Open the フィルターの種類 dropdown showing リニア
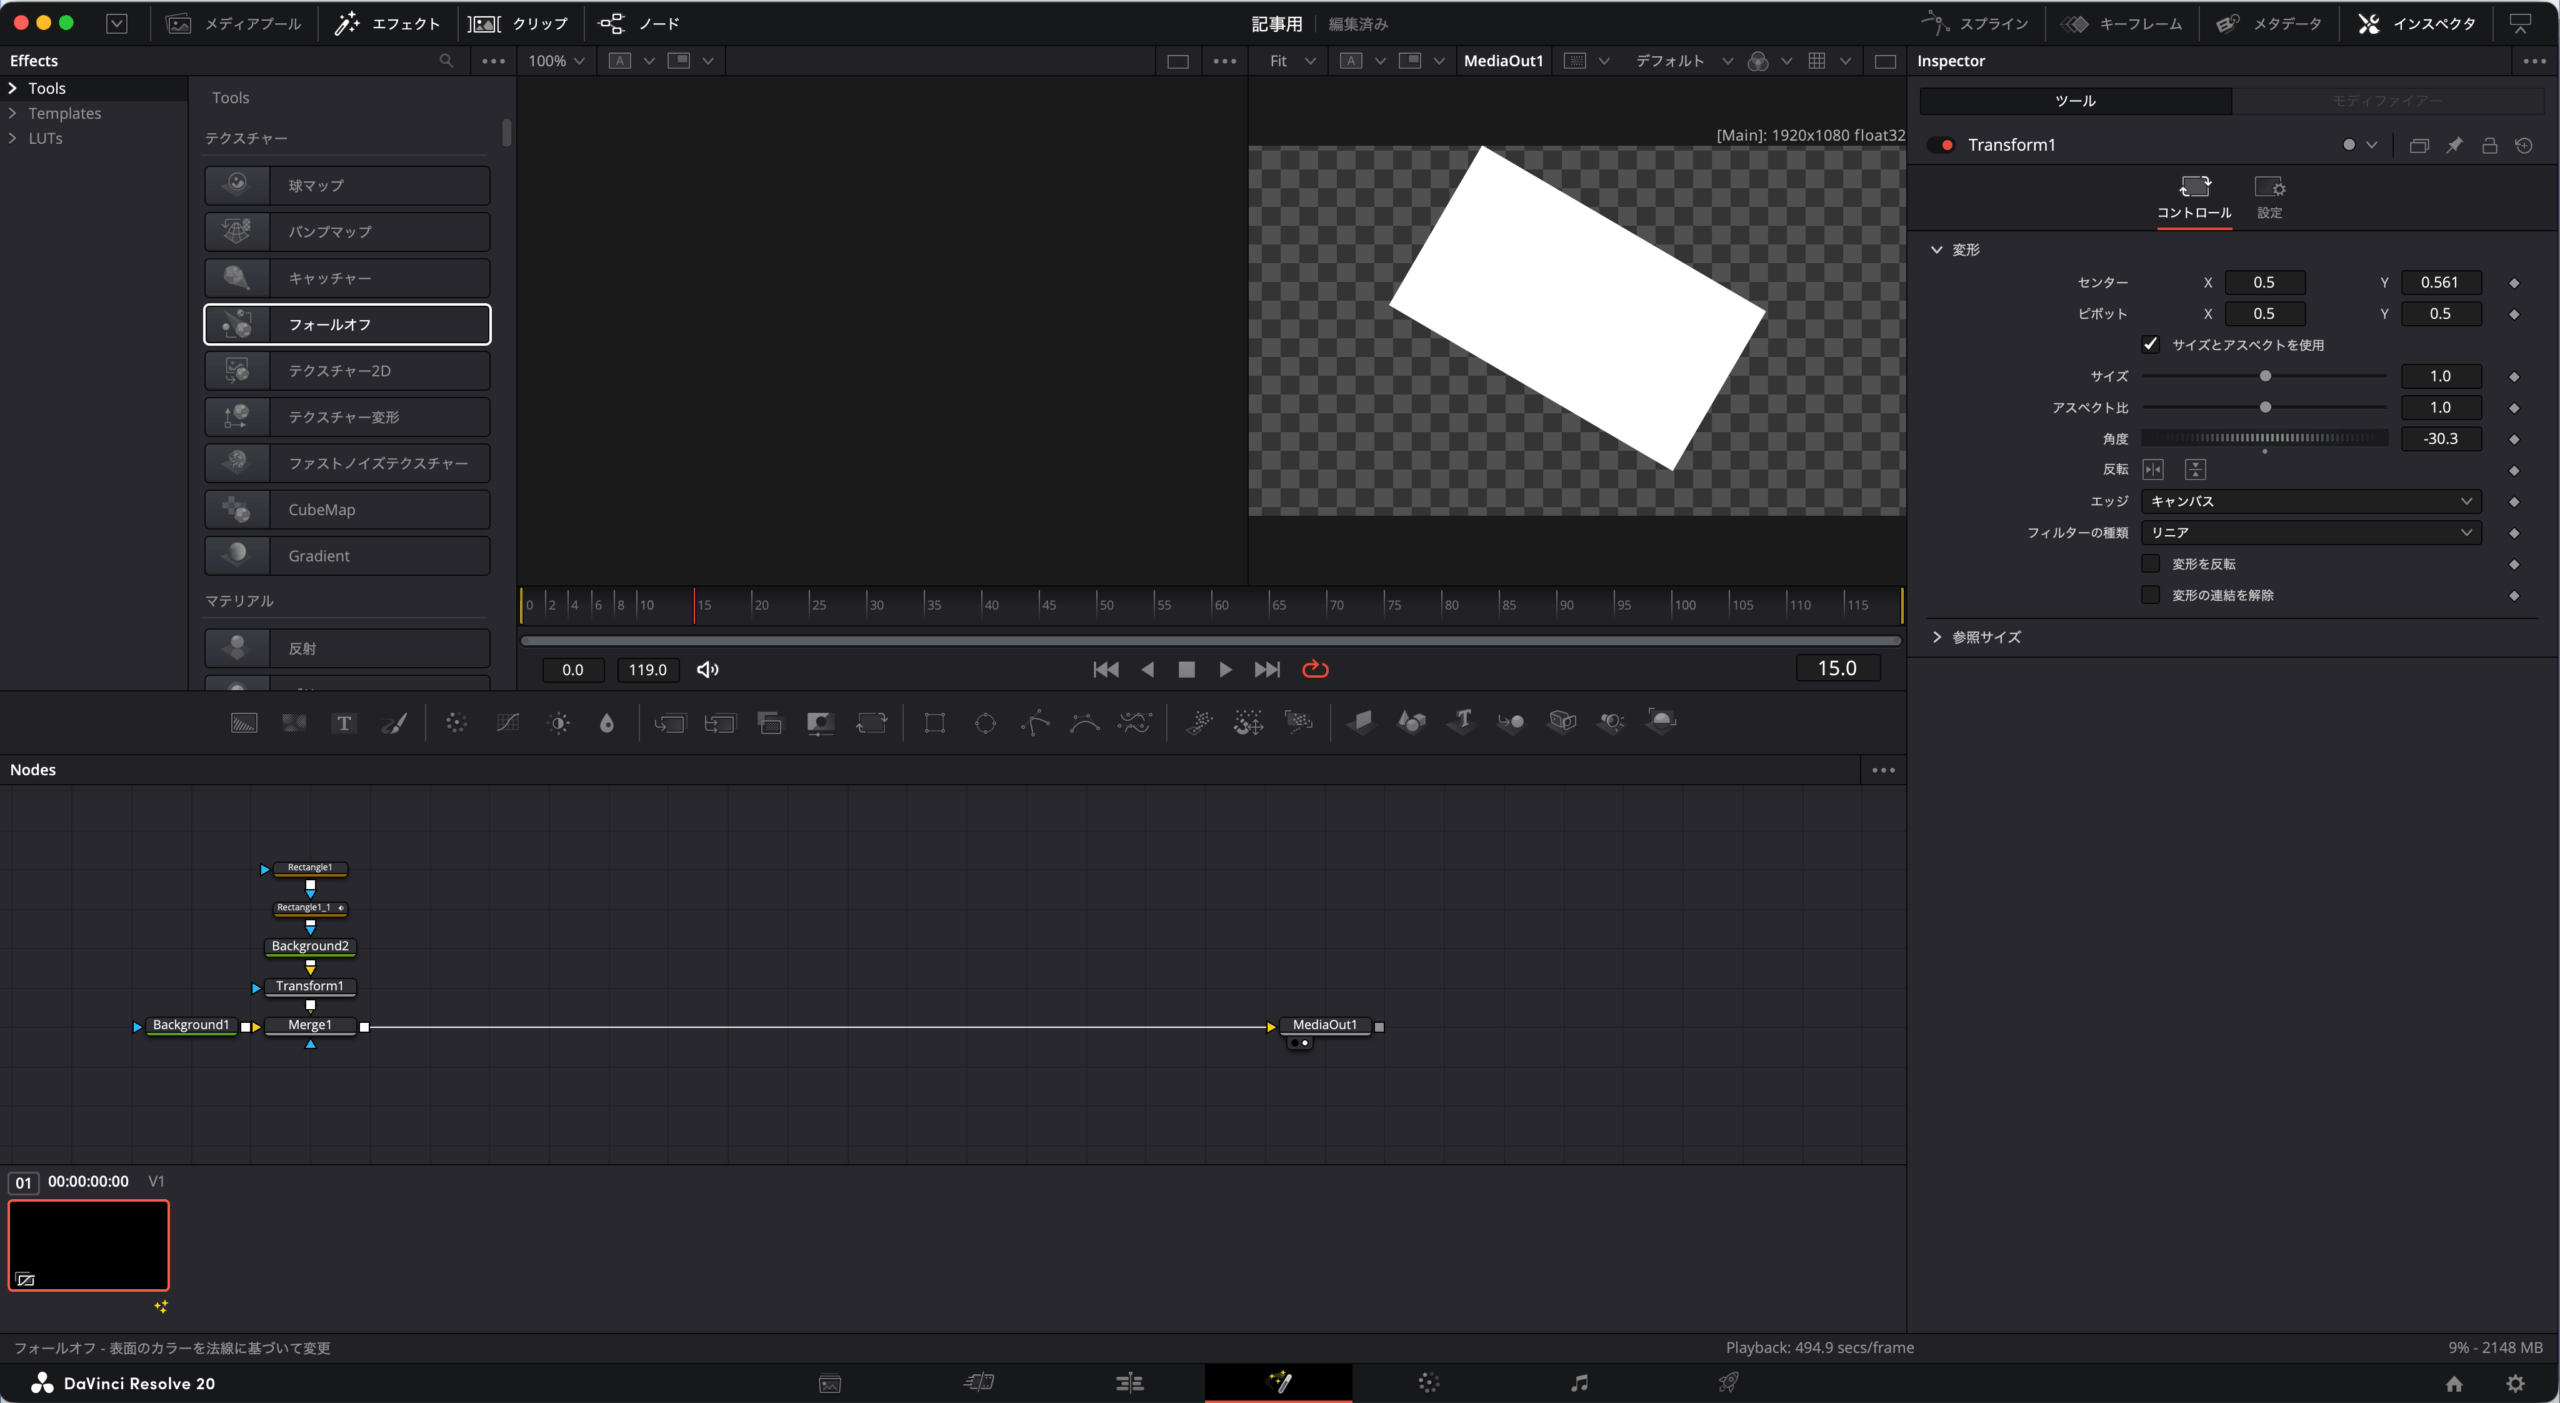 click(x=2310, y=532)
